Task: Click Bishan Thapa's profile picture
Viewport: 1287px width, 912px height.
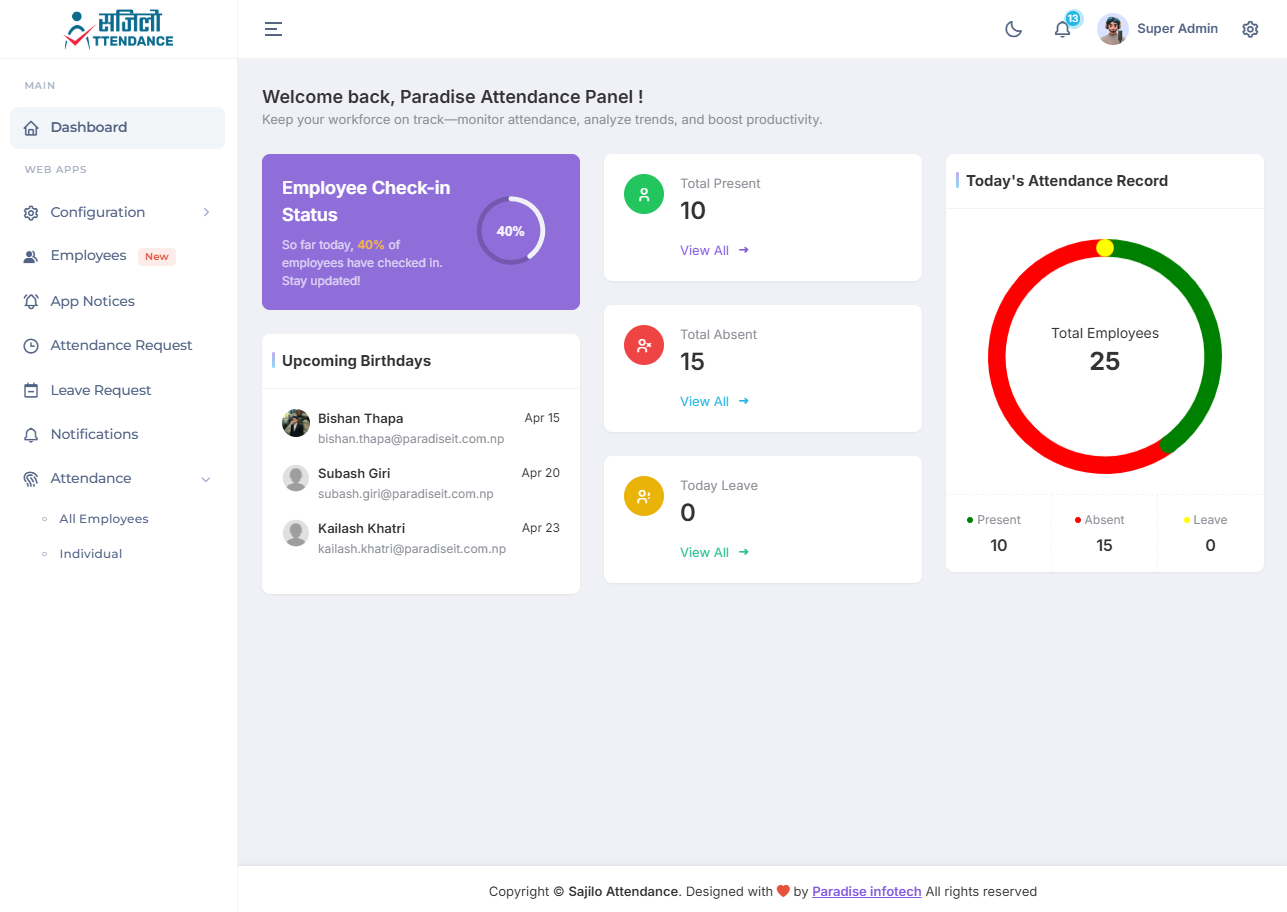Action: pos(296,423)
